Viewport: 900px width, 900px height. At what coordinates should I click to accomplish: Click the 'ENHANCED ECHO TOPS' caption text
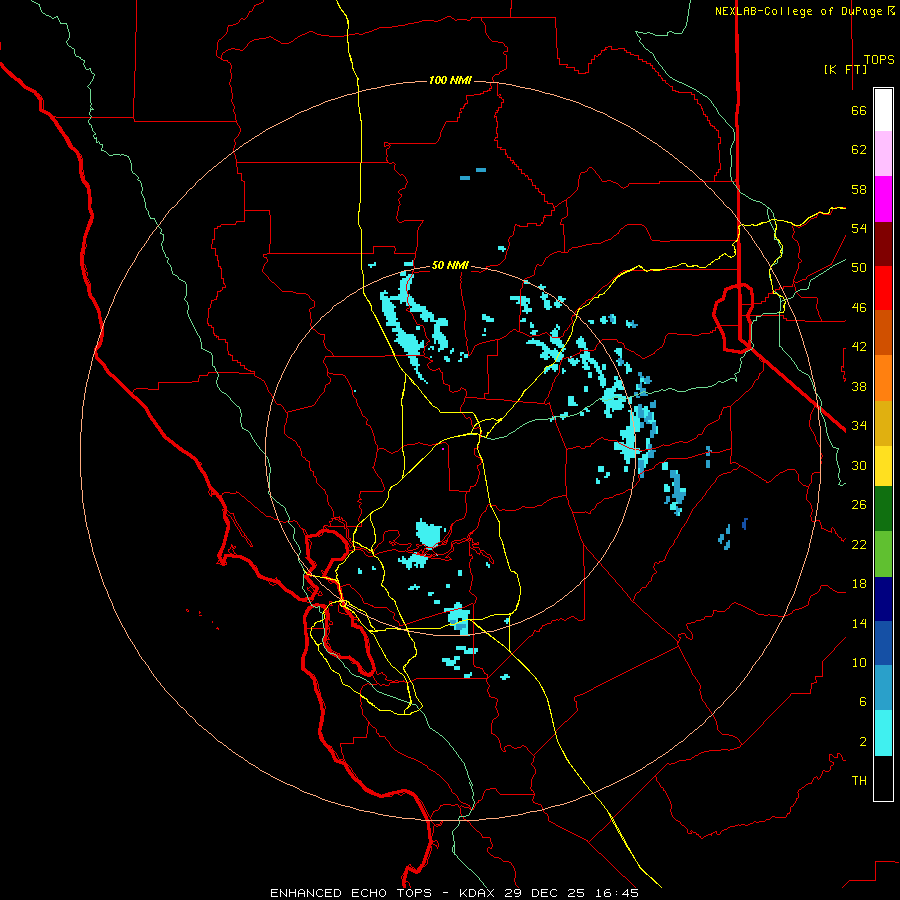(351, 893)
